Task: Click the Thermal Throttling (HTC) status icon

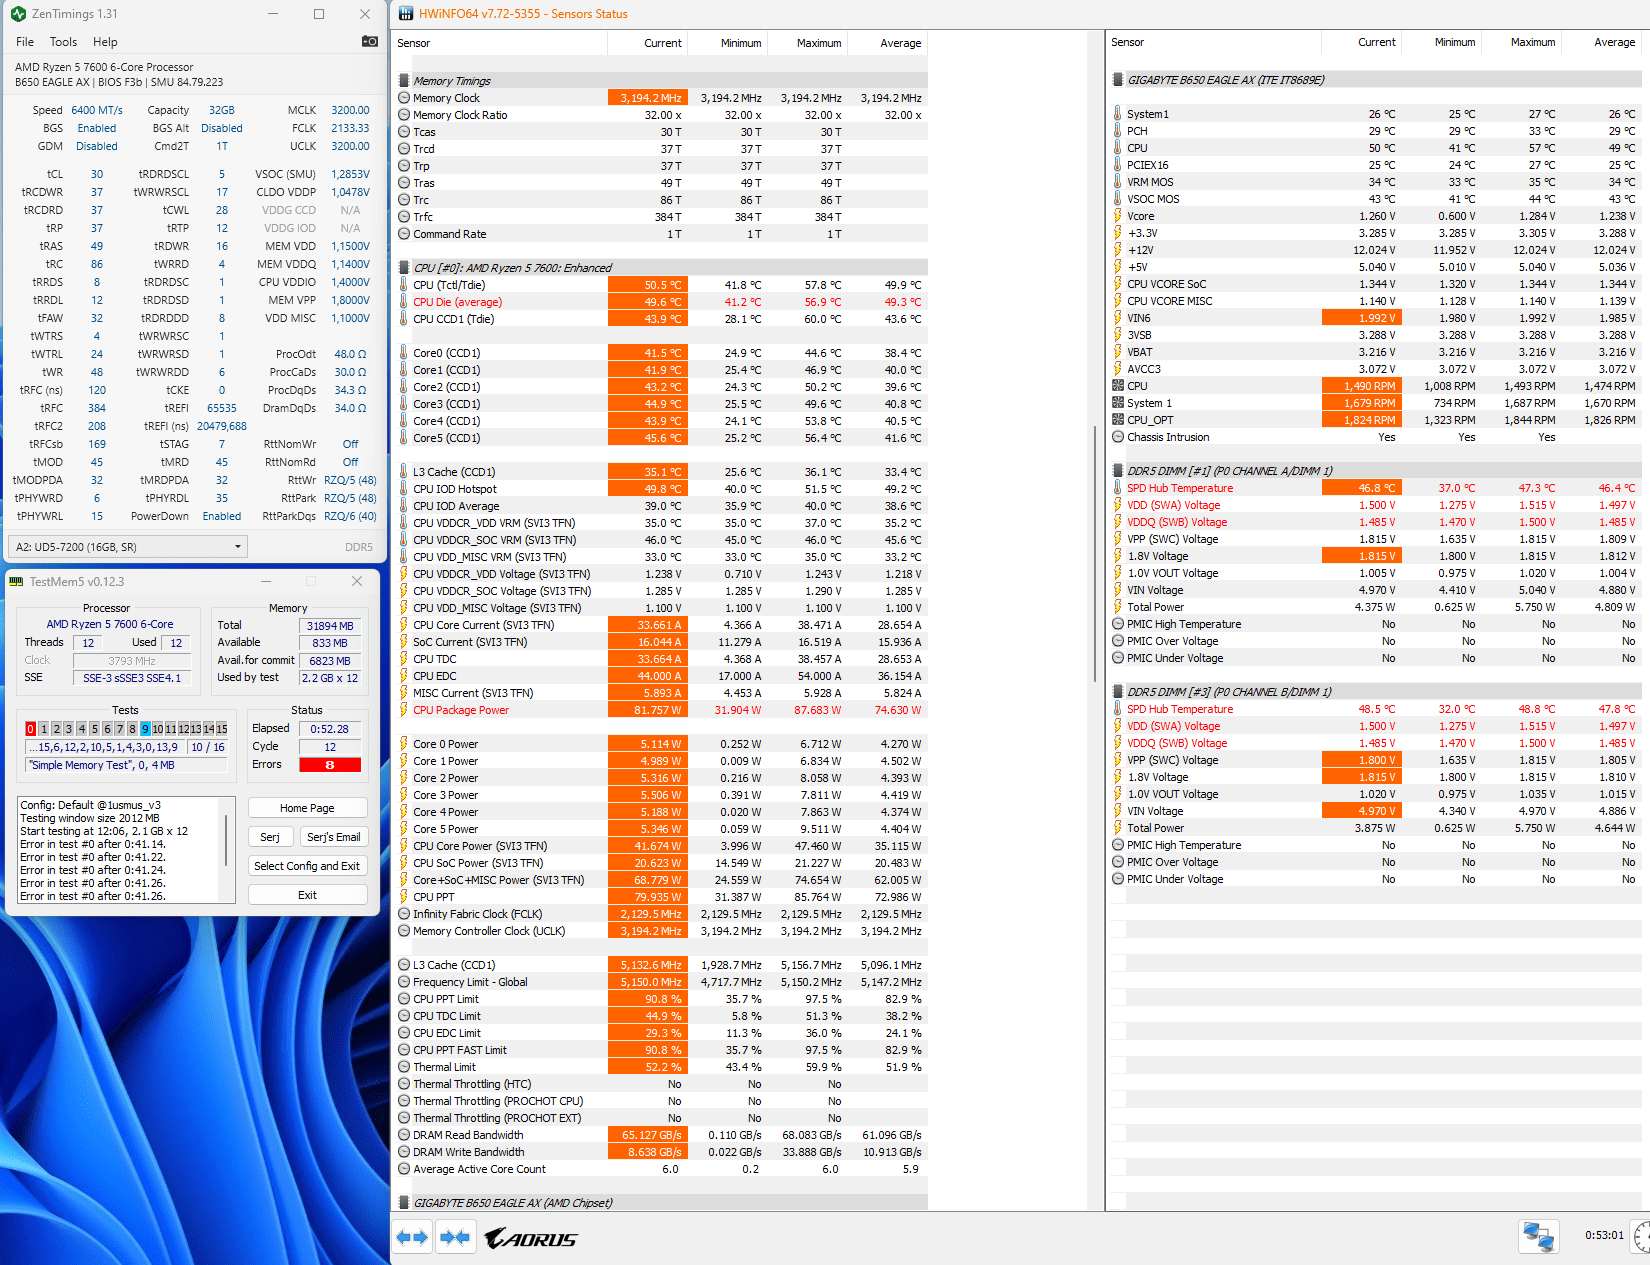Action: (x=404, y=1084)
